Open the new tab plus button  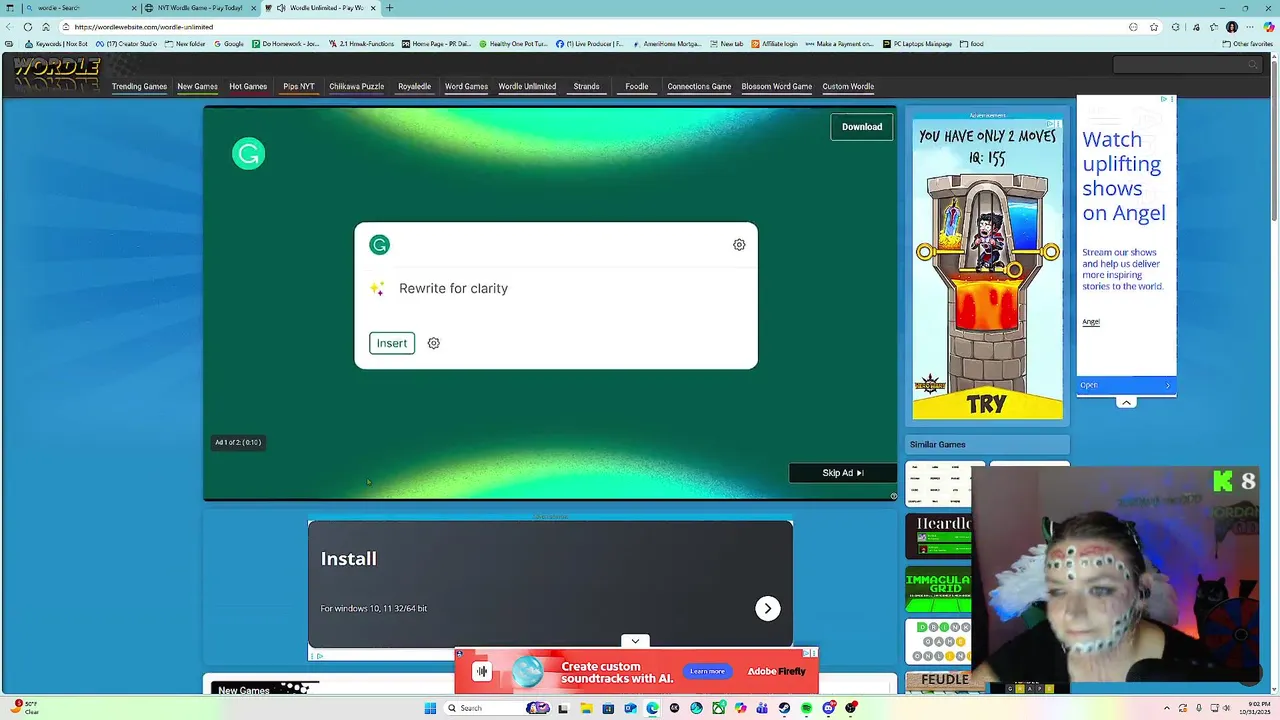pos(389,8)
